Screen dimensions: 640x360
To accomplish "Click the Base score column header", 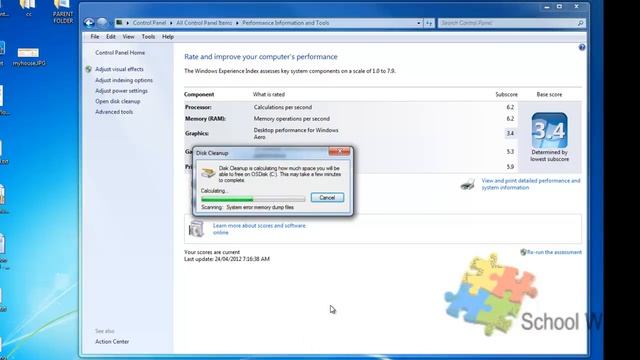I will click(x=549, y=94).
